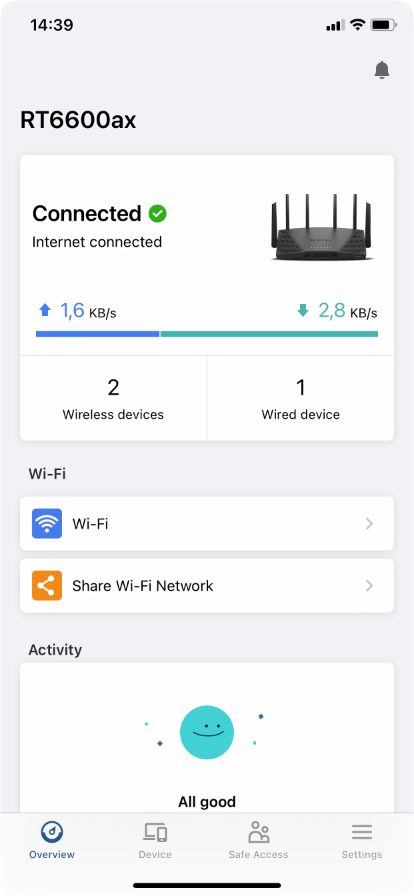
Task: Tap the blue Wi-Fi signal icon
Action: click(x=47, y=523)
